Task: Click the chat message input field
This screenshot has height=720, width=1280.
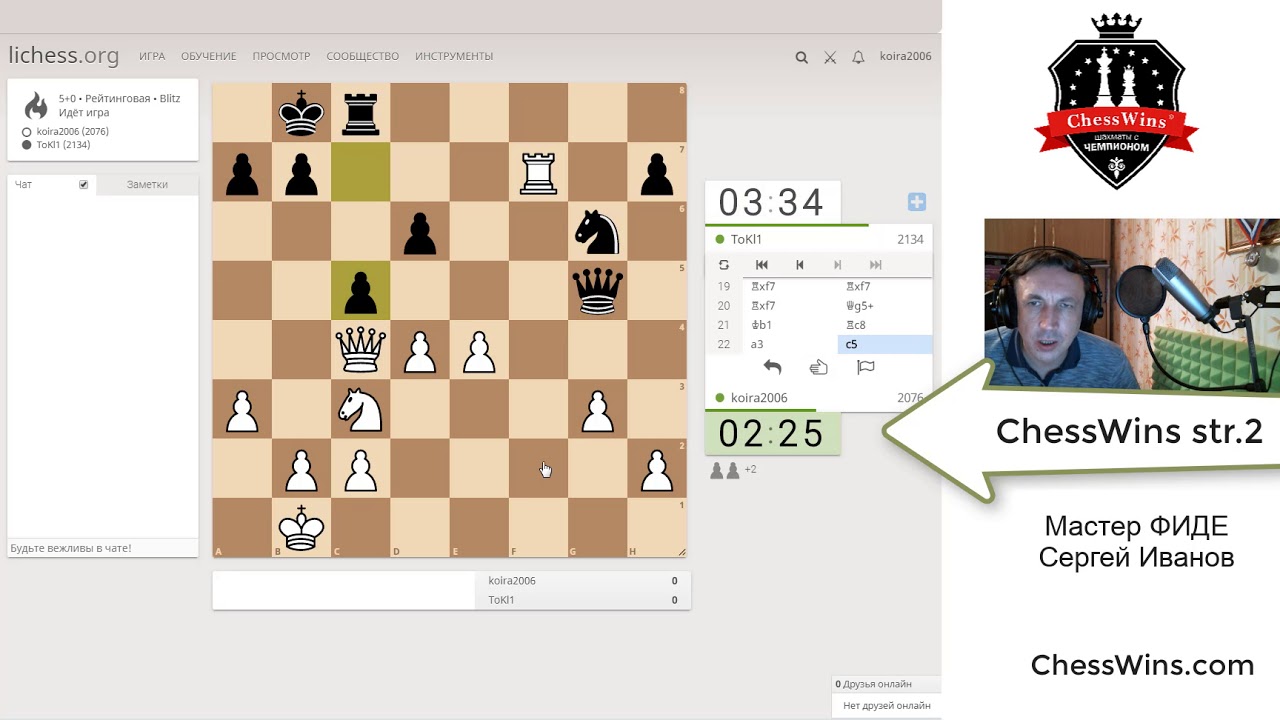Action: click(102, 548)
